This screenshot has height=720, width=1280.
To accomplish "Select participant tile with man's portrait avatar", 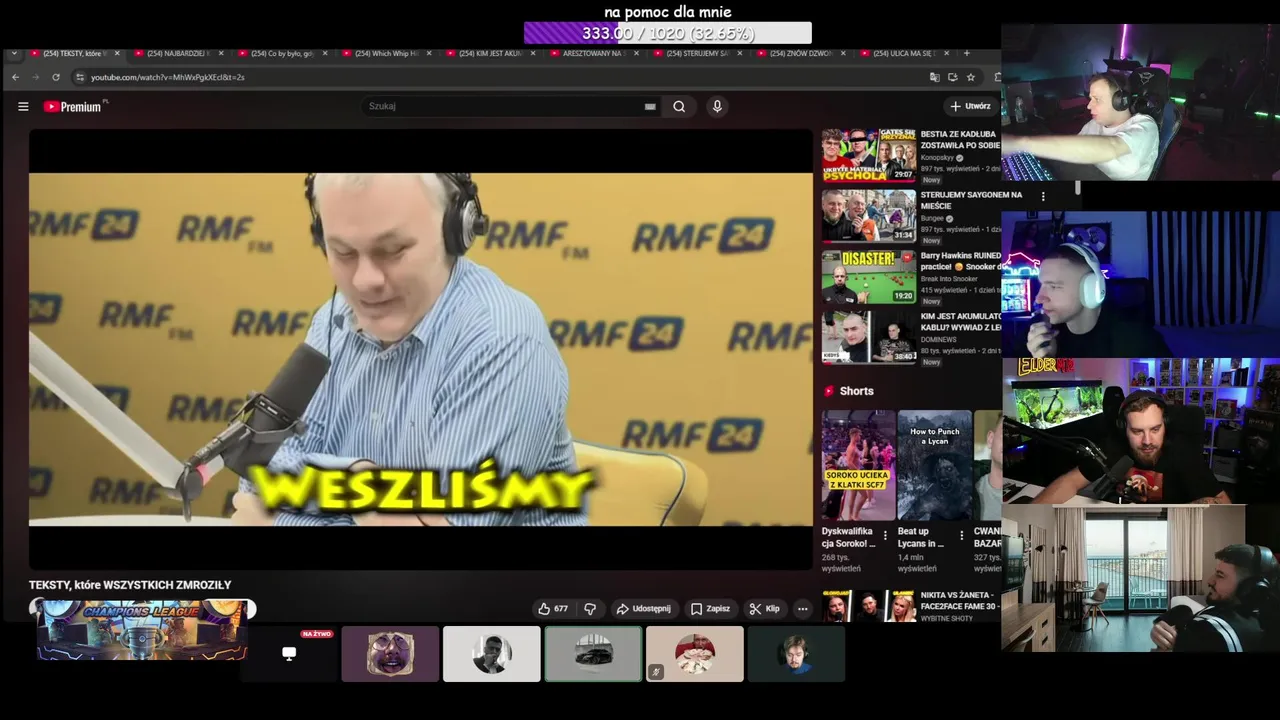I will (x=492, y=654).
